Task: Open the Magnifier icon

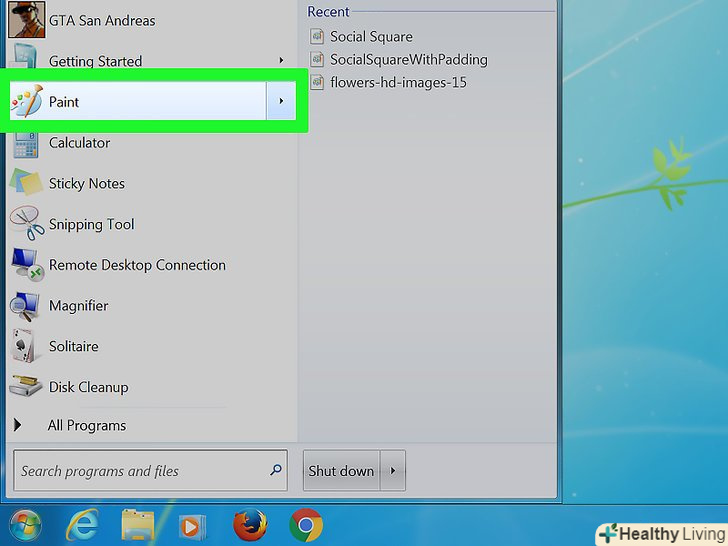Action: pos(25,306)
